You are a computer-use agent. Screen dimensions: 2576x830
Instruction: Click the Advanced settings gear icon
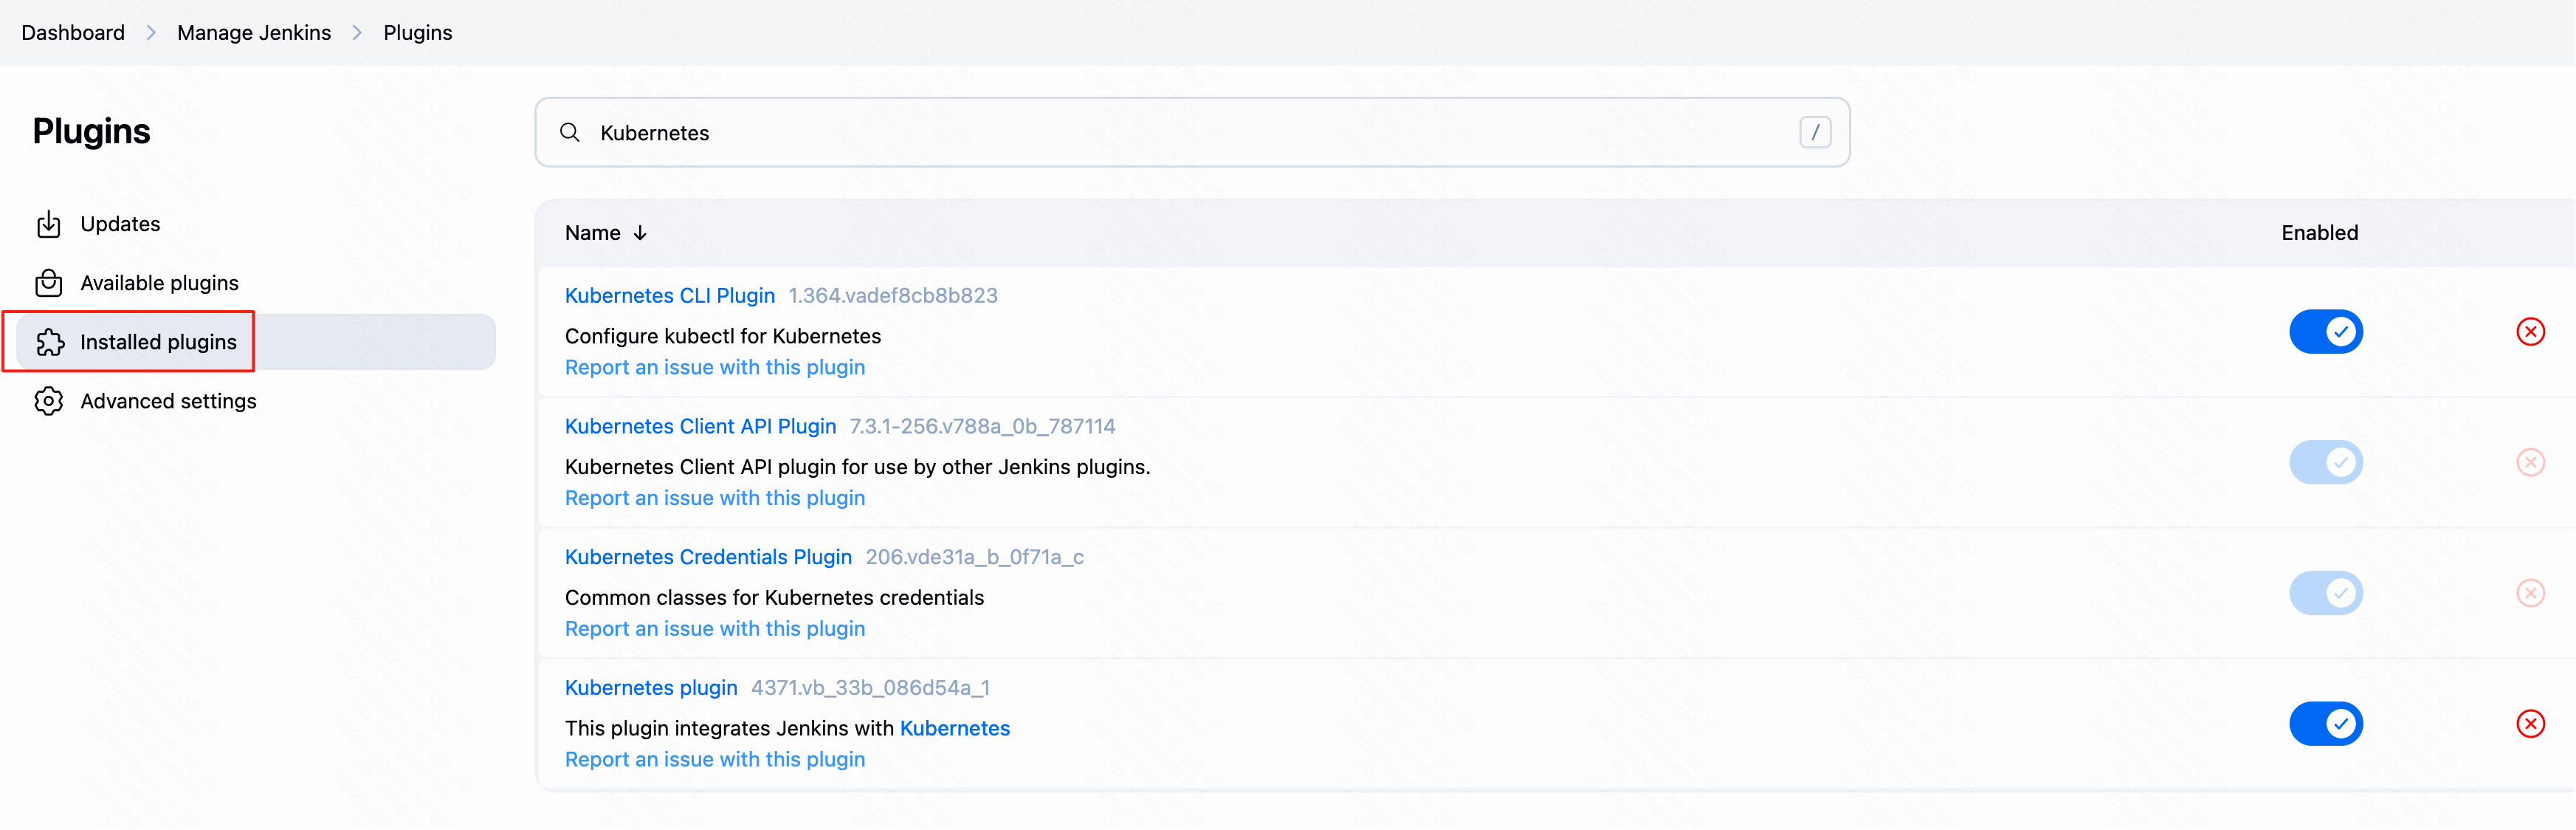pyautogui.click(x=48, y=401)
